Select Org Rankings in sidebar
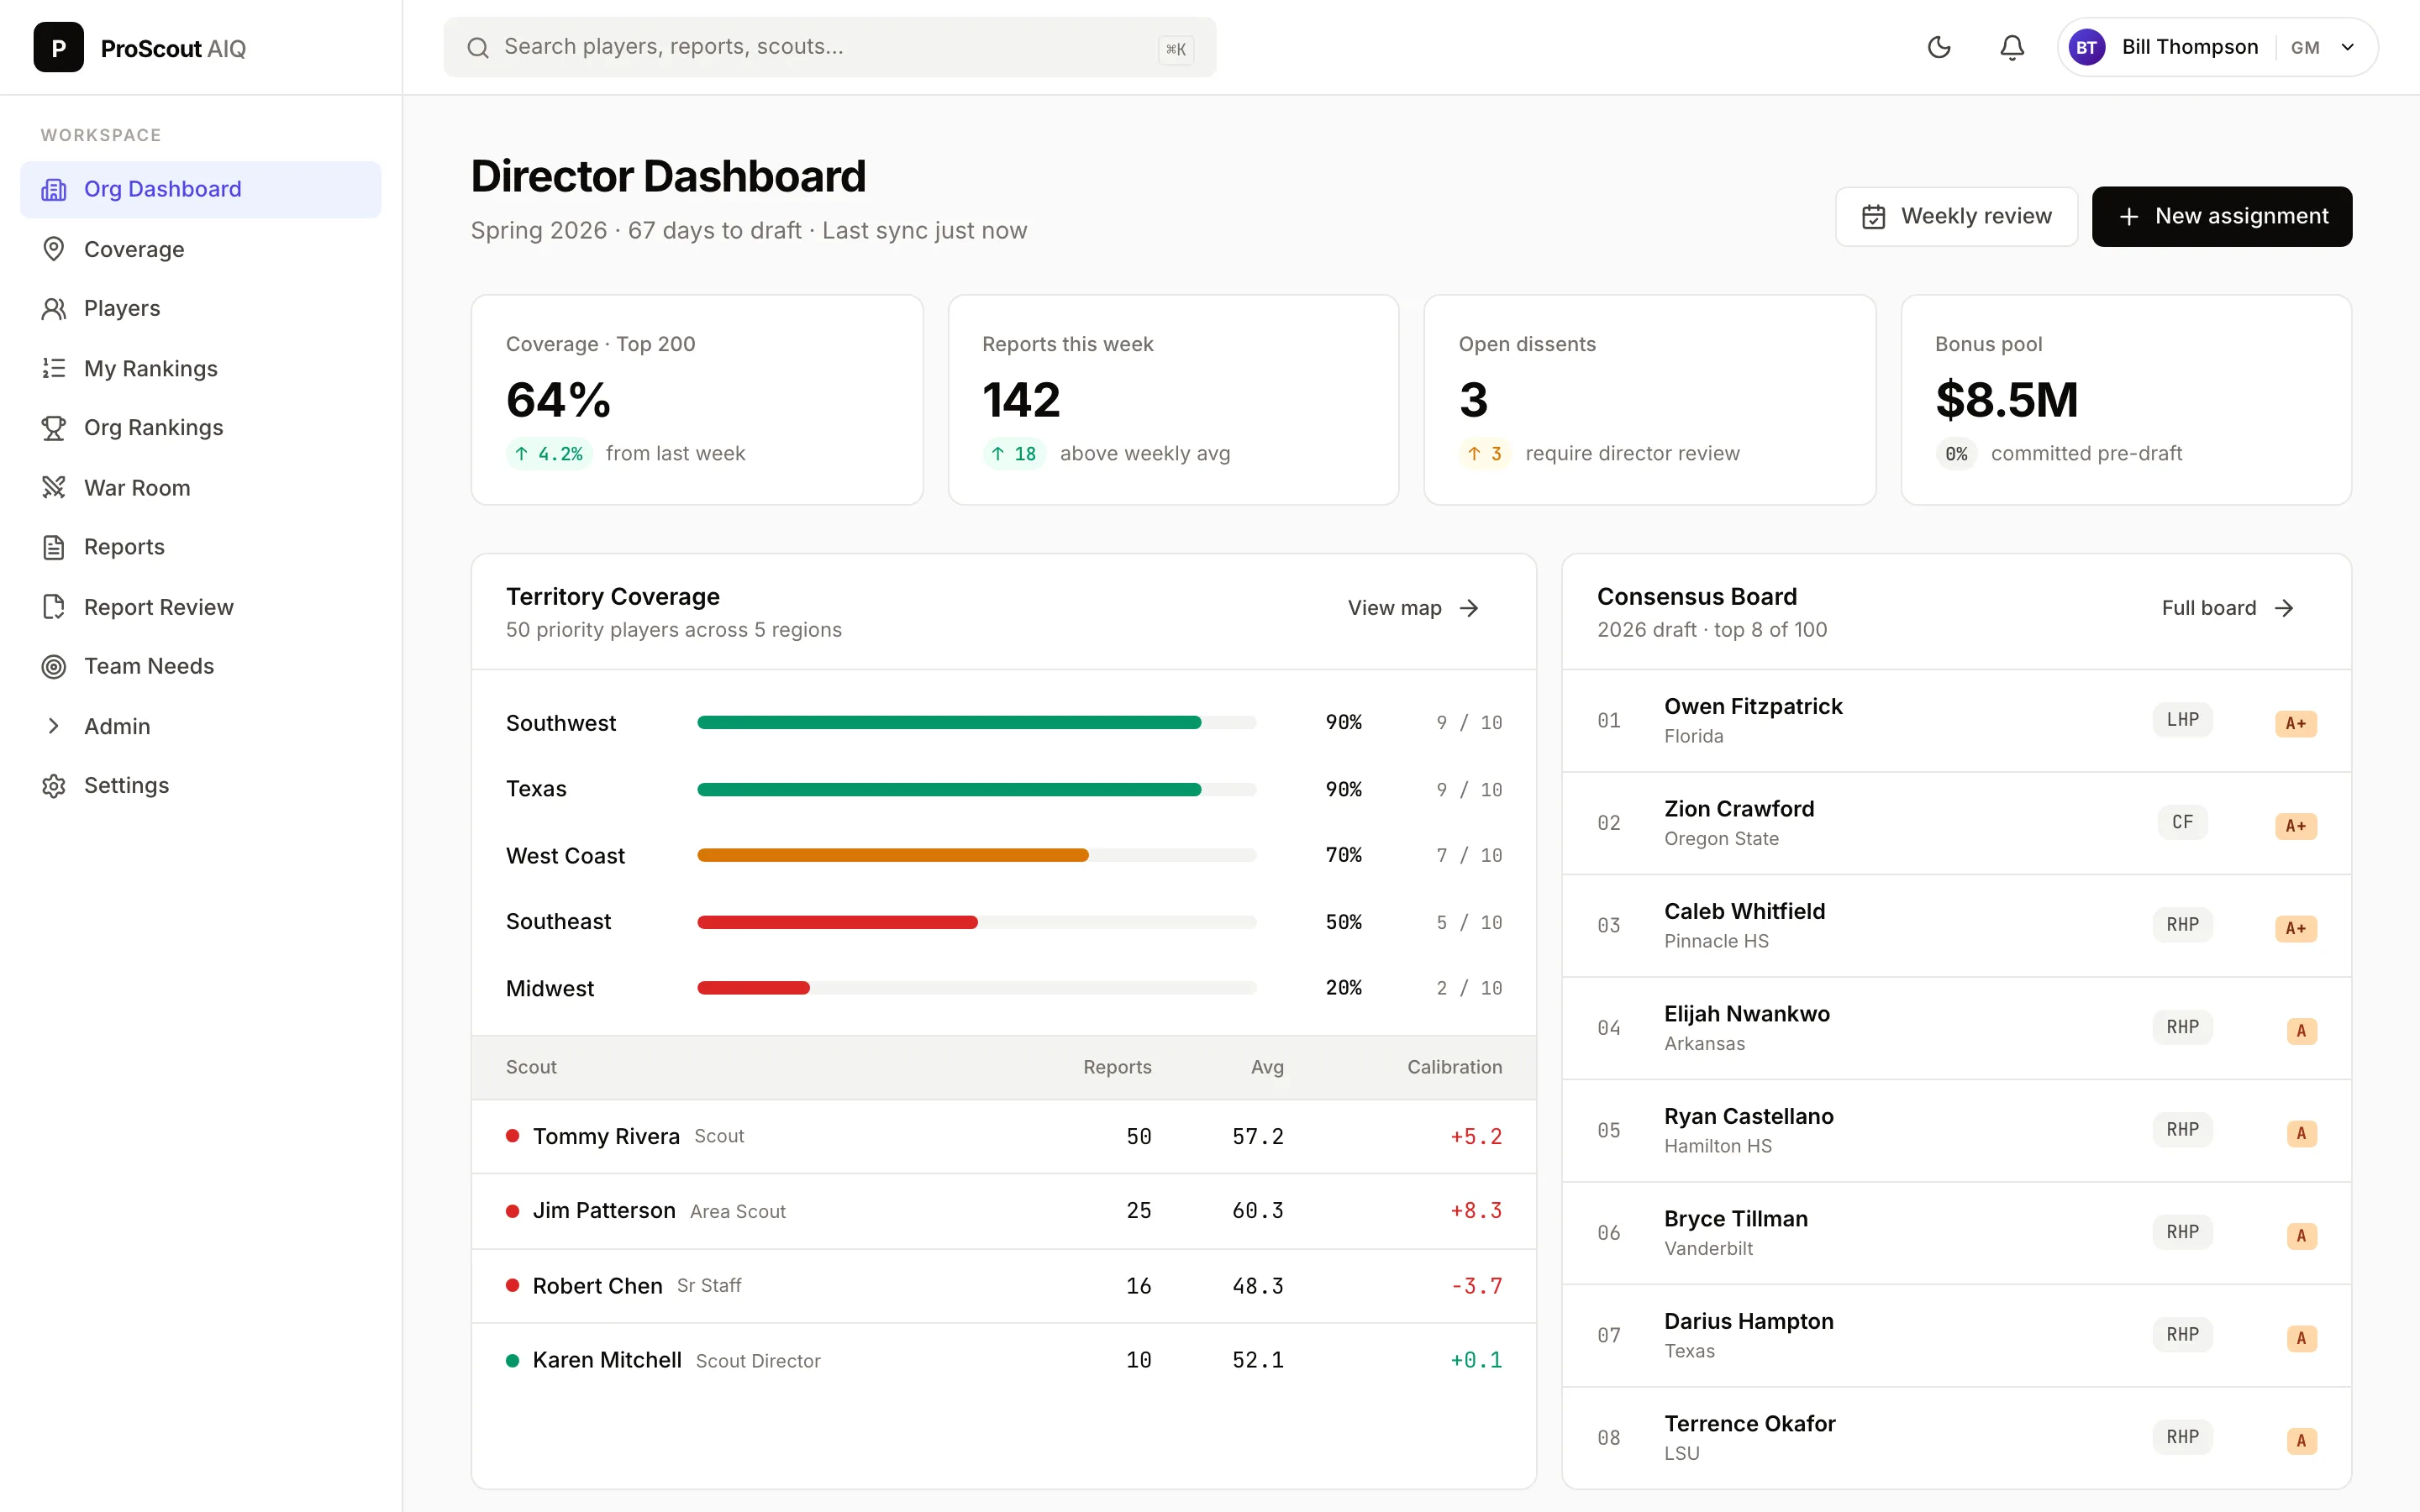 [201, 427]
